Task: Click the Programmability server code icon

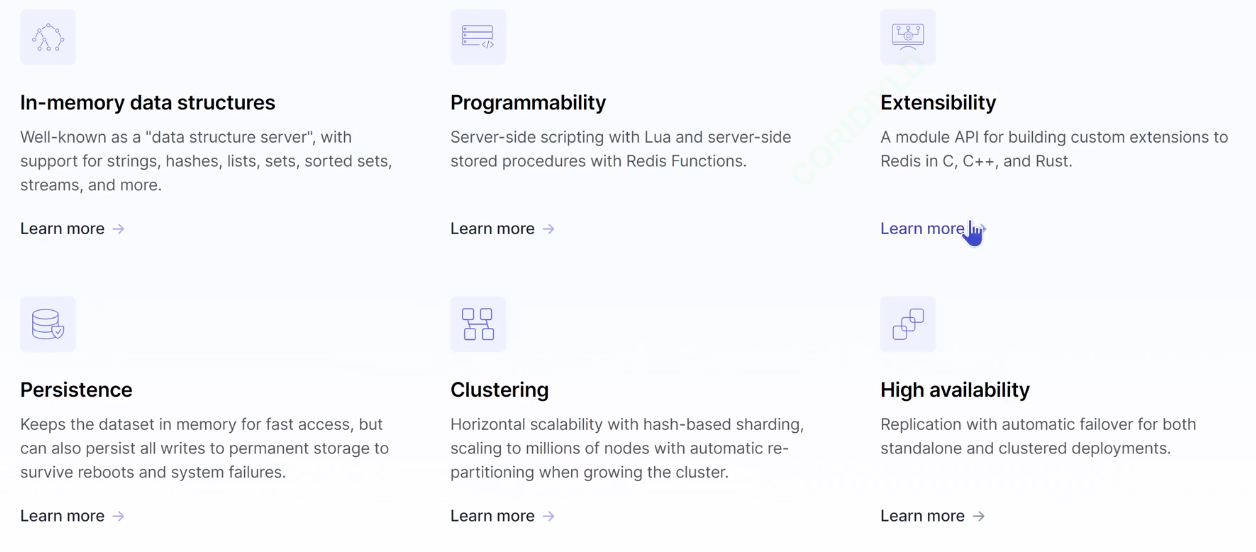Action: (478, 37)
